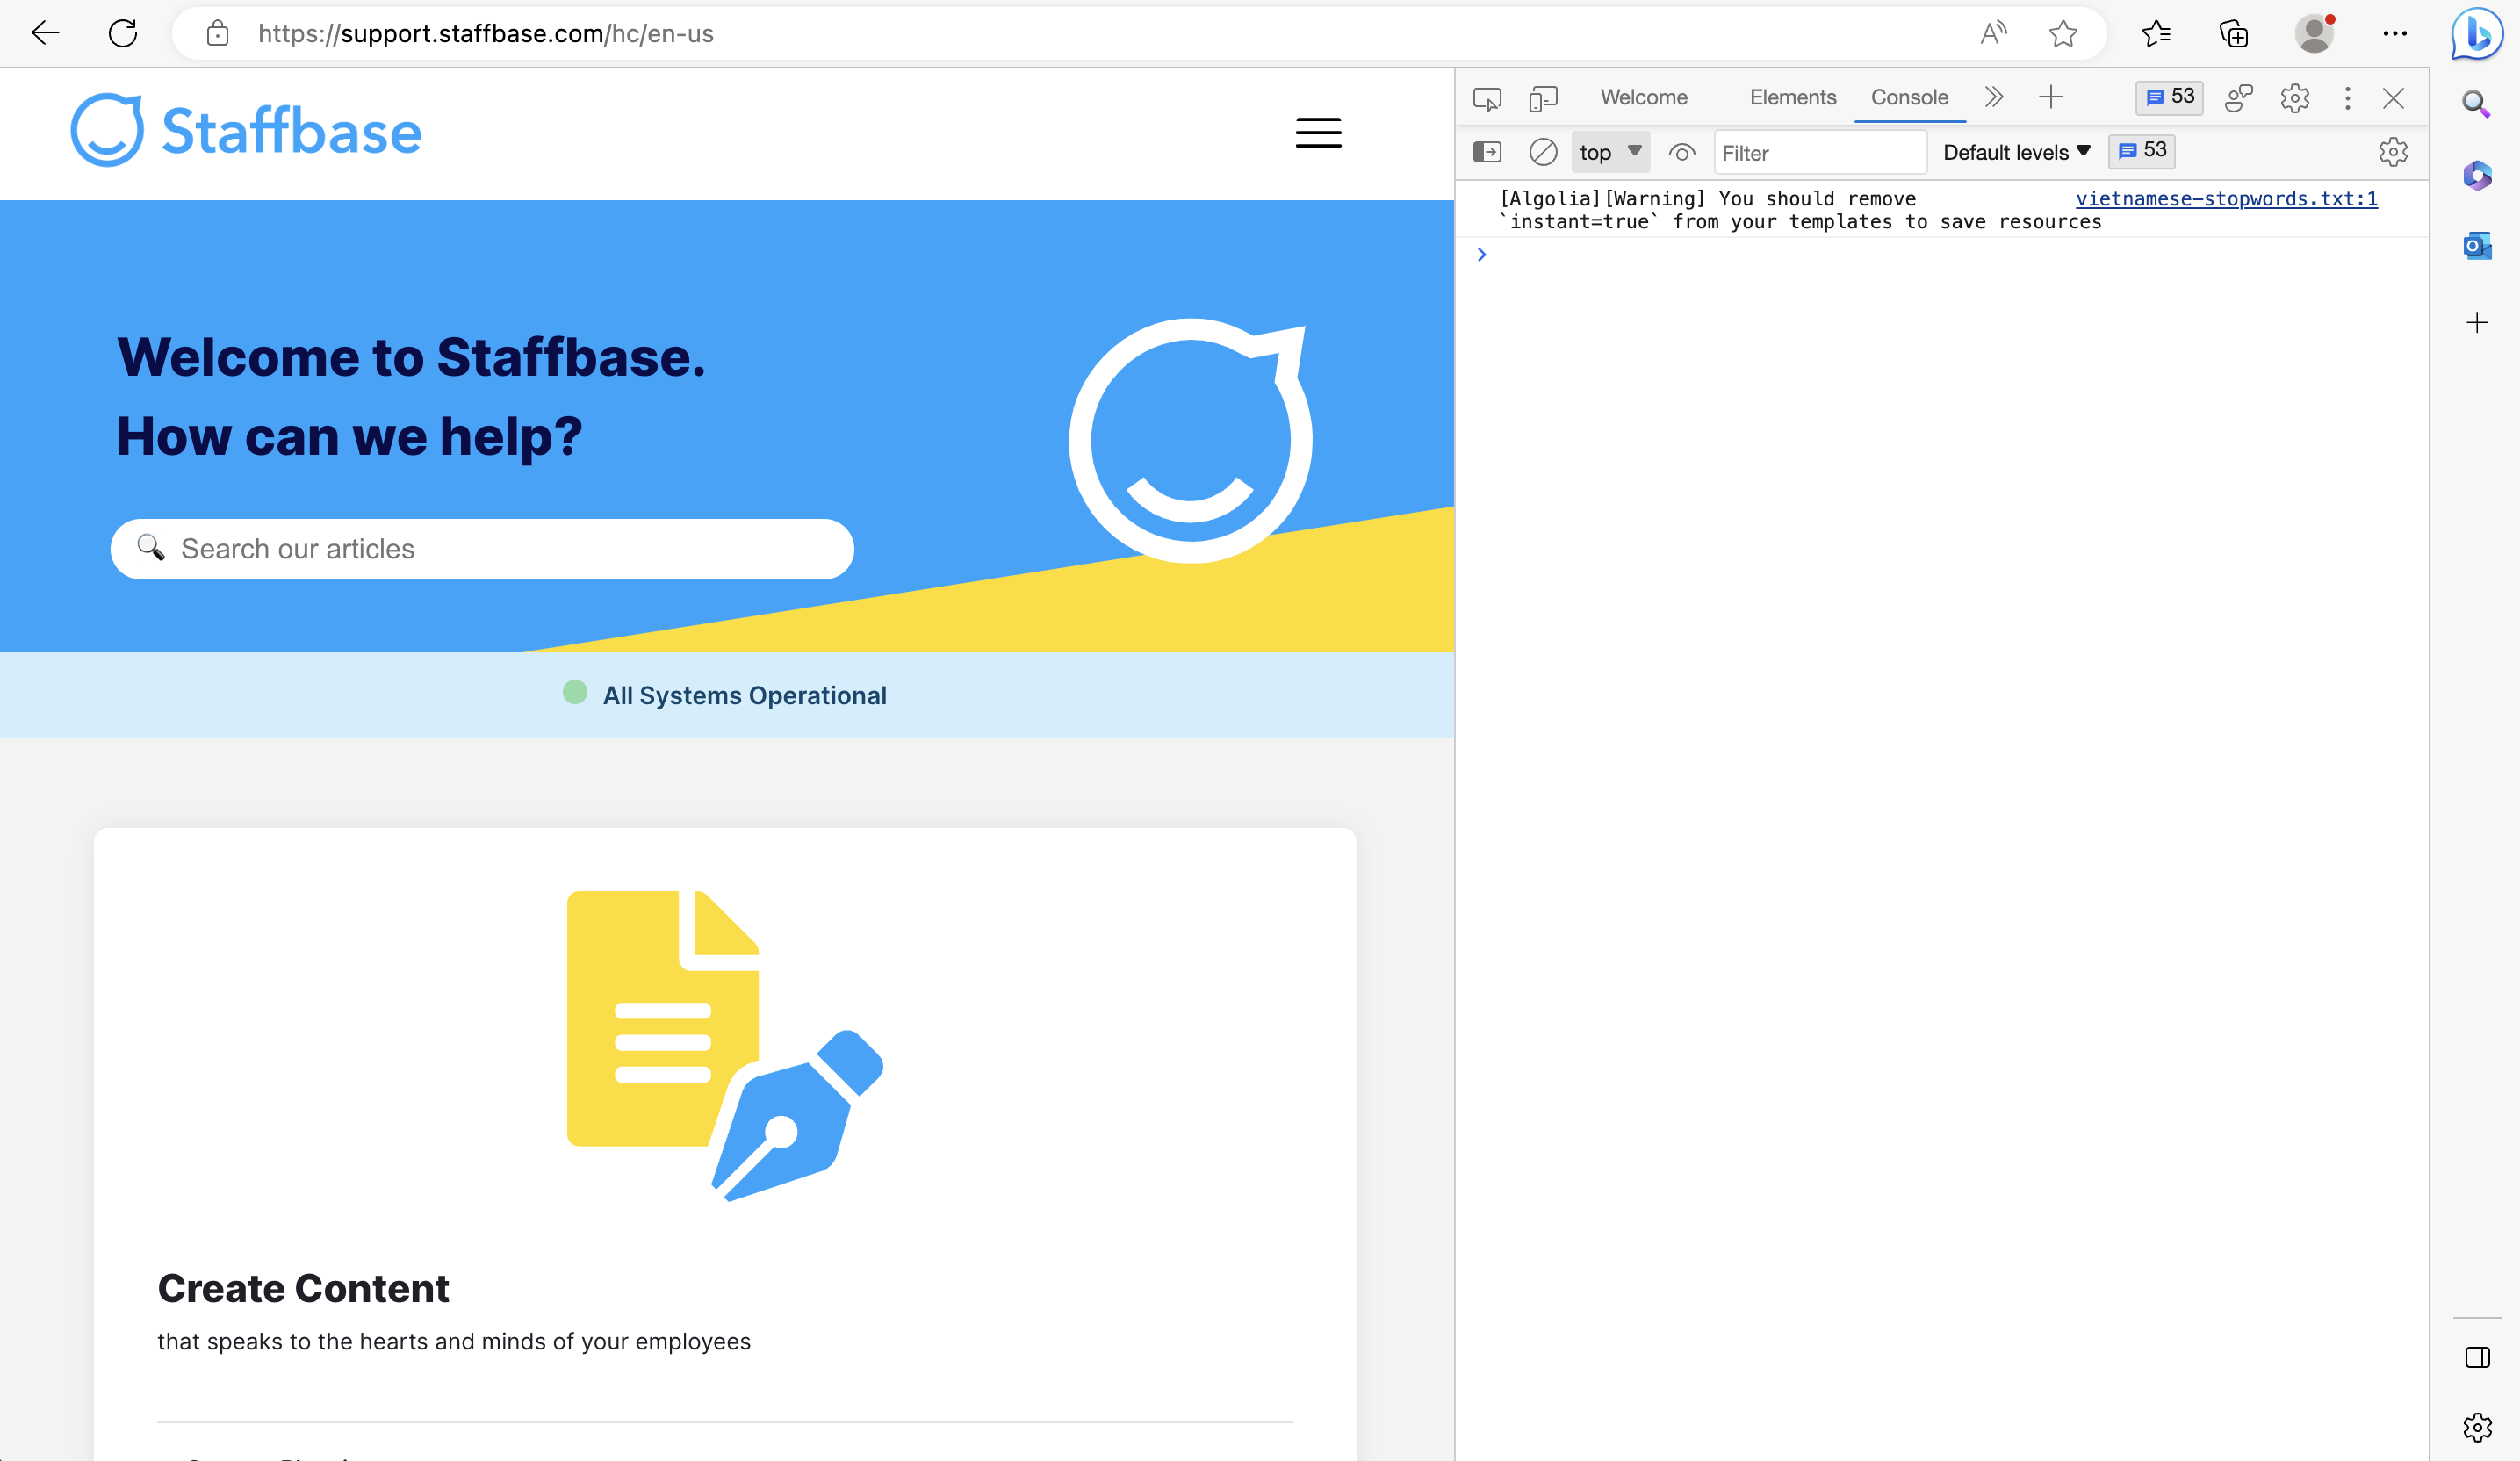Close the DevTools panel
Image resolution: width=2520 pixels, height=1461 pixels.
click(x=2393, y=98)
